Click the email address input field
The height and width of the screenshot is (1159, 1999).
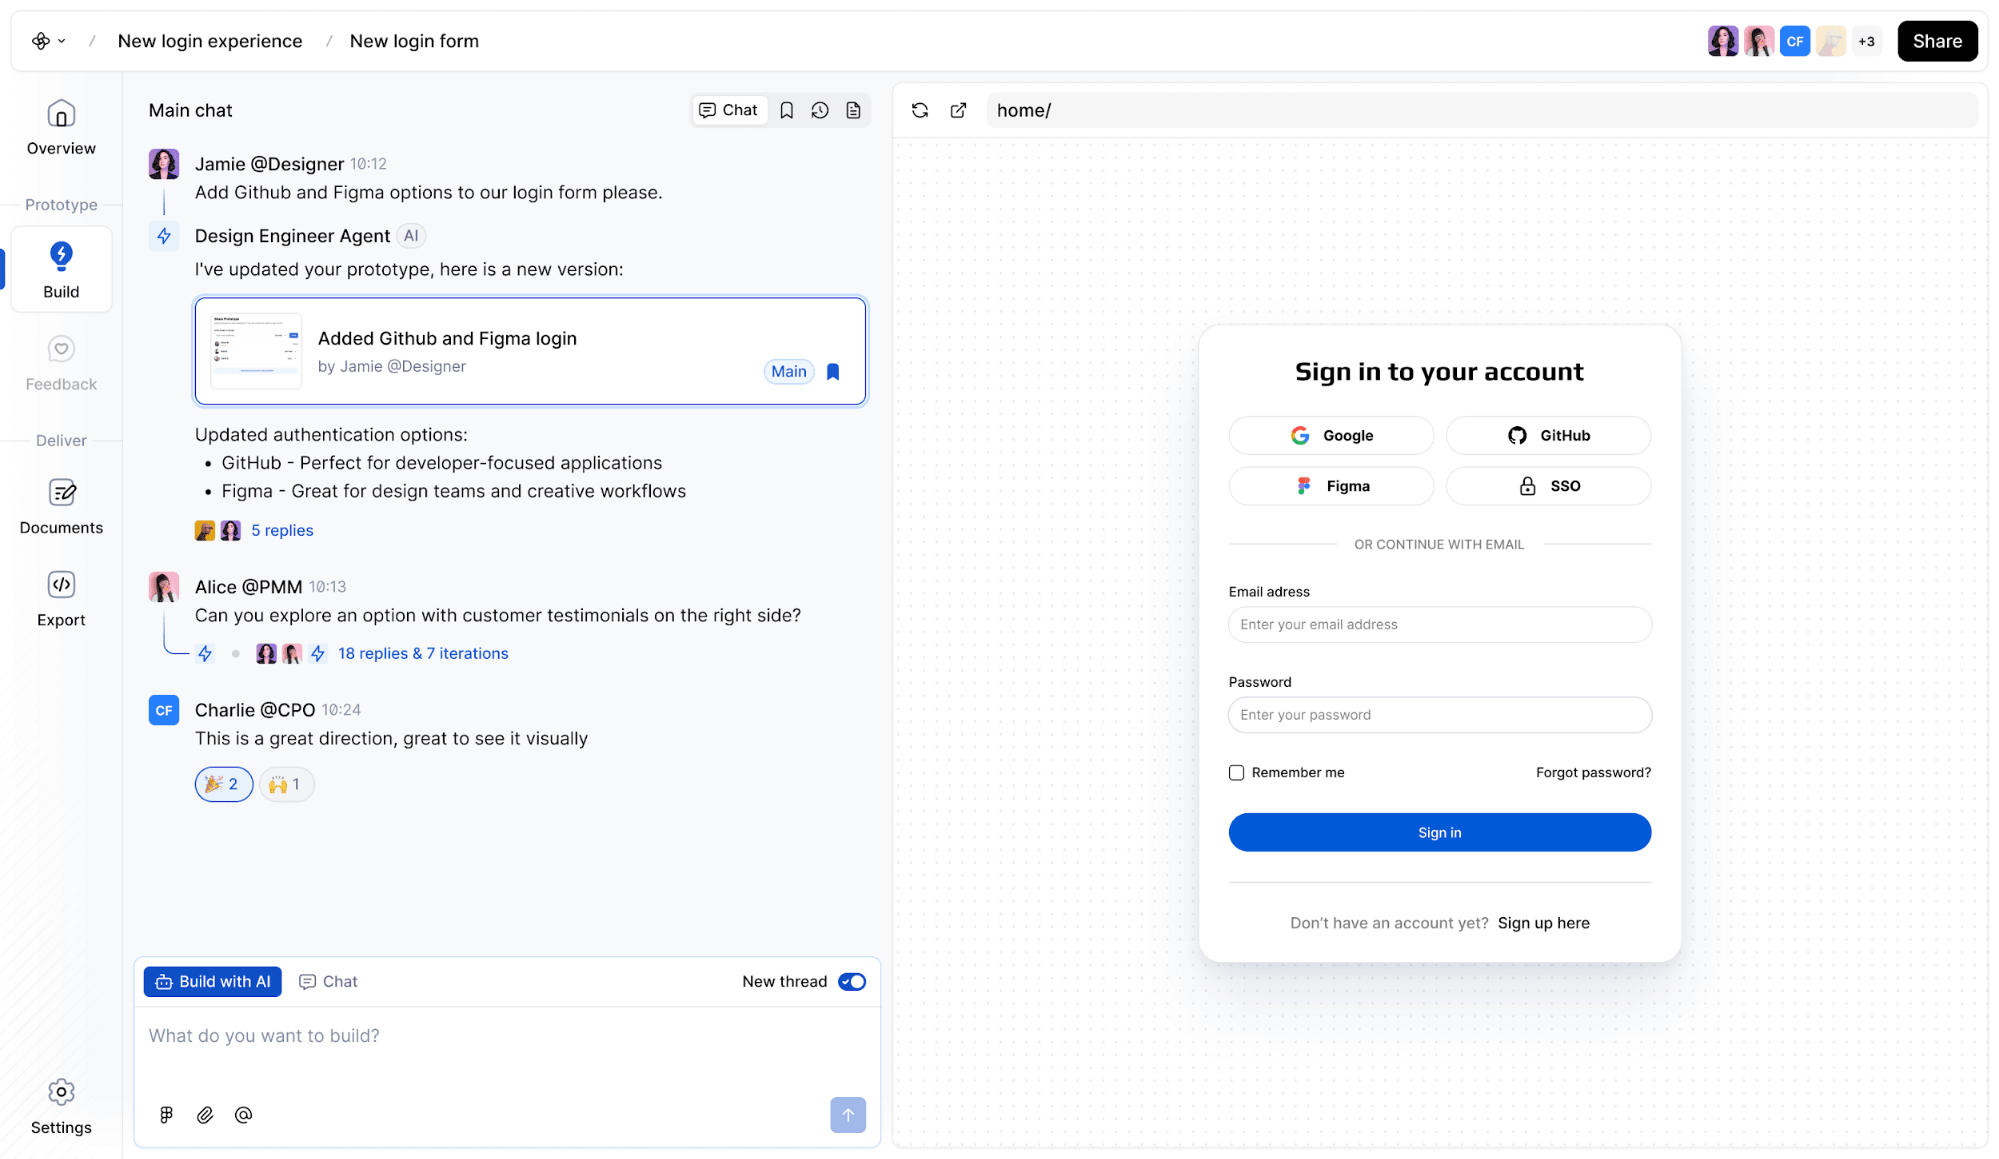click(x=1439, y=624)
